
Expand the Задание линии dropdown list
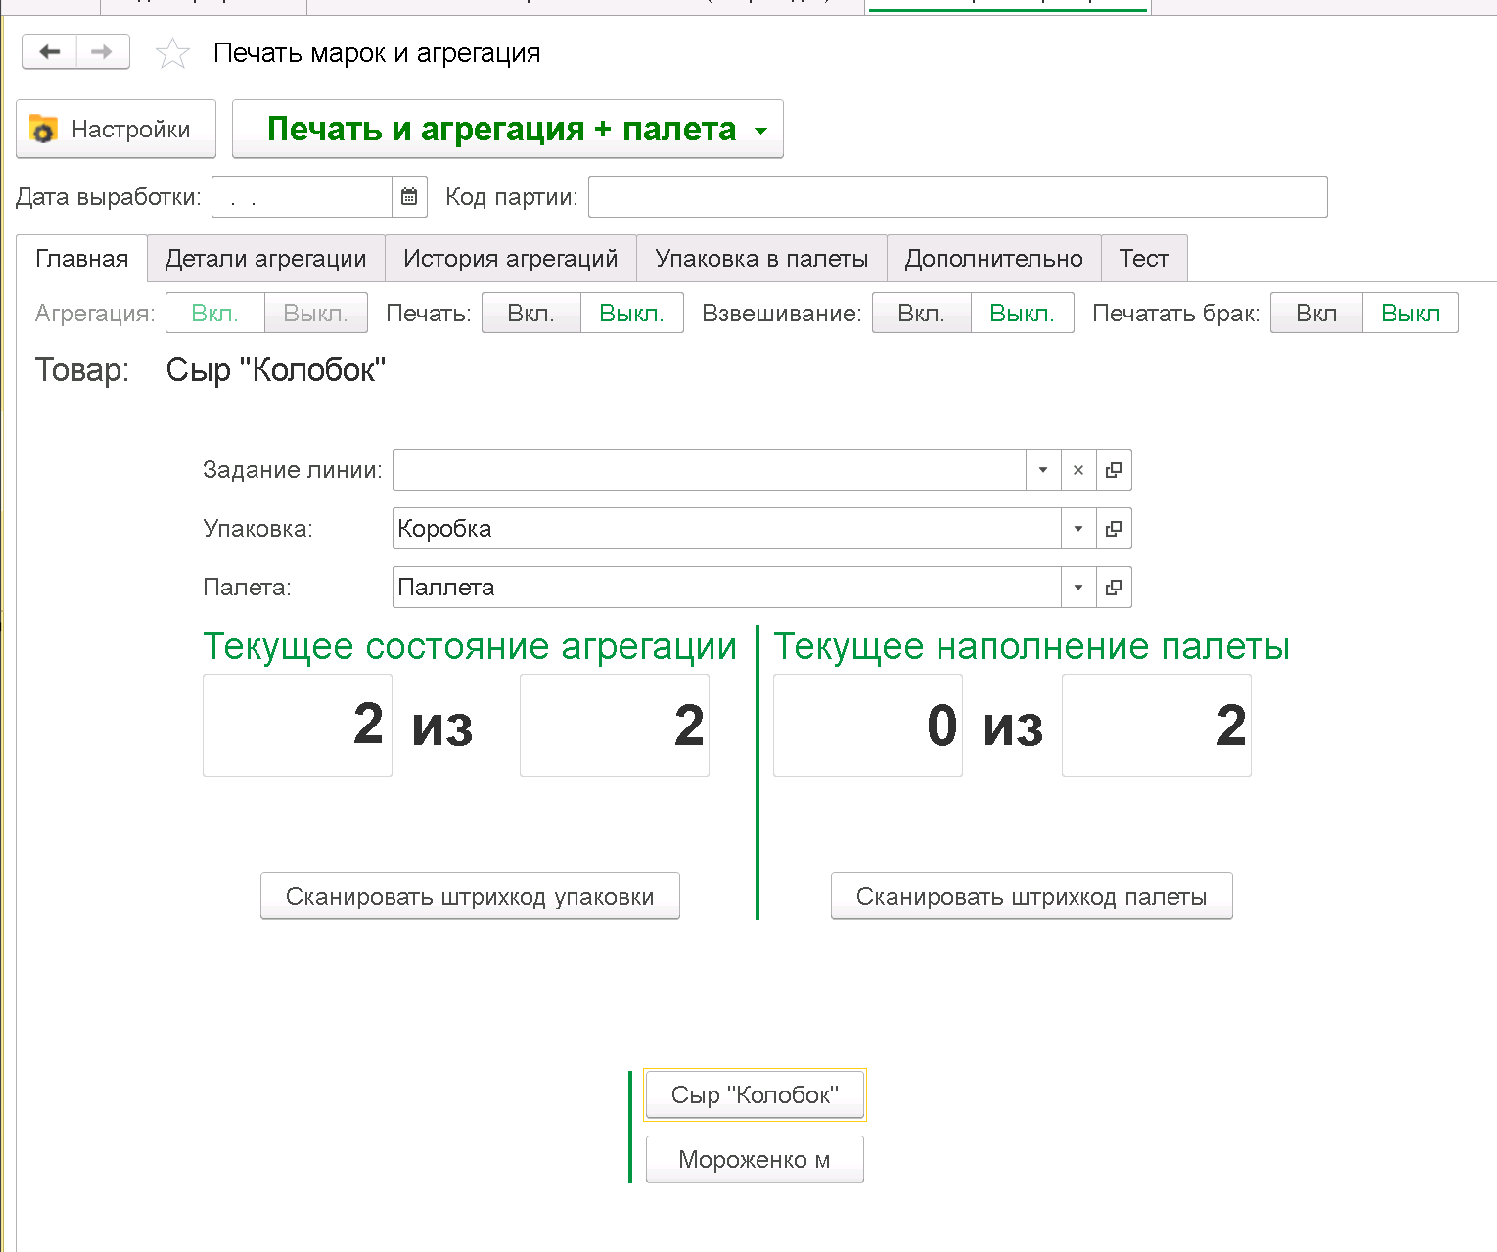pyautogui.click(x=1043, y=470)
